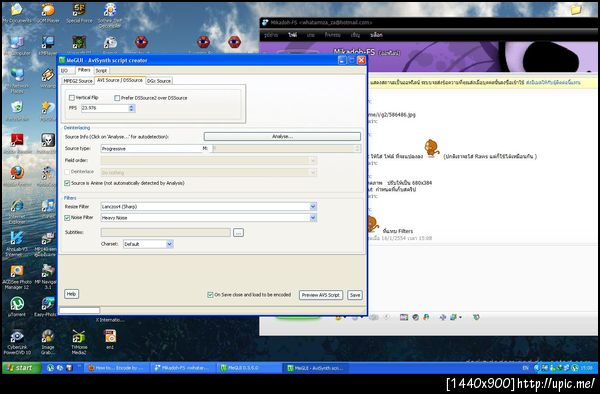
Task: Switch to MeGUI 0.3.5.0 taskbar window
Action: [x=249, y=368]
